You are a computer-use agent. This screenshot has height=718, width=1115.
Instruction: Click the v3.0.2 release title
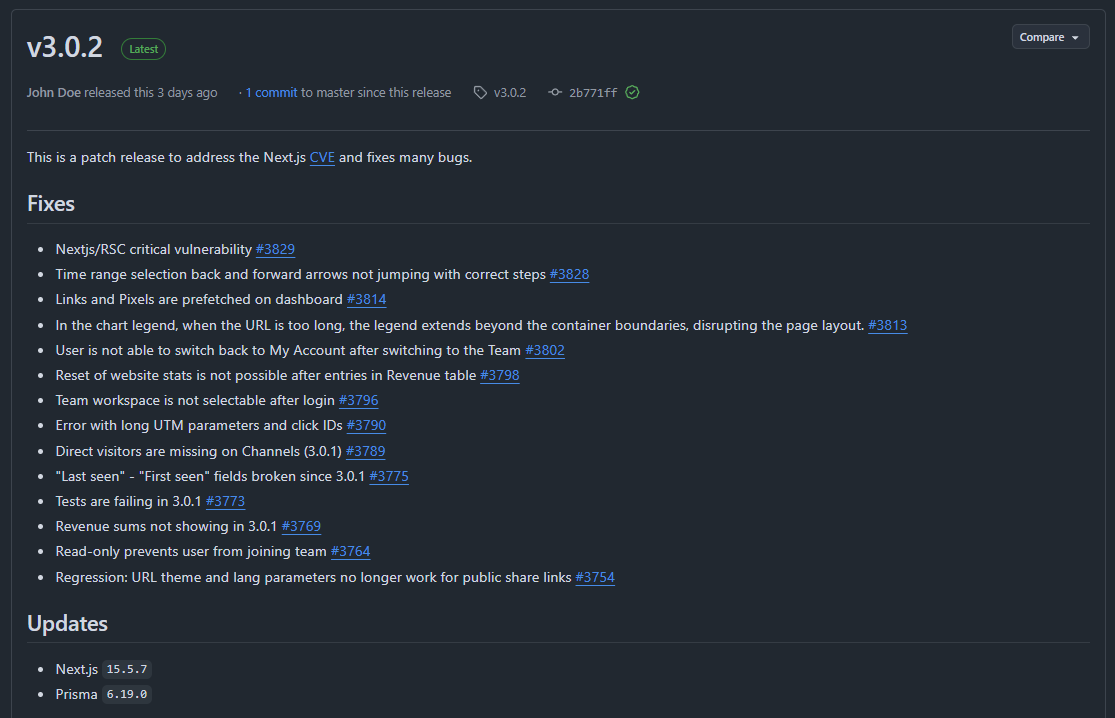pyautogui.click(x=65, y=48)
